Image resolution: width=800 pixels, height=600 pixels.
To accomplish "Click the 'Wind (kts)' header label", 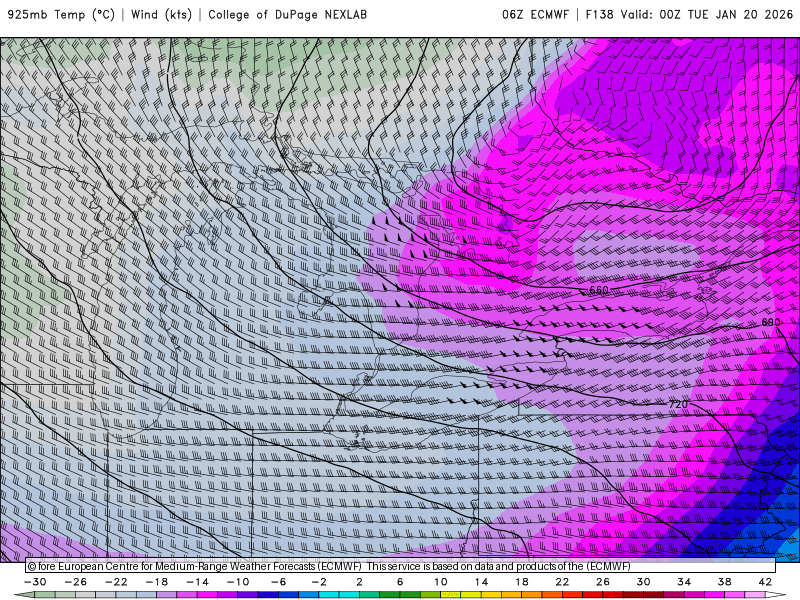I will [x=161, y=15].
